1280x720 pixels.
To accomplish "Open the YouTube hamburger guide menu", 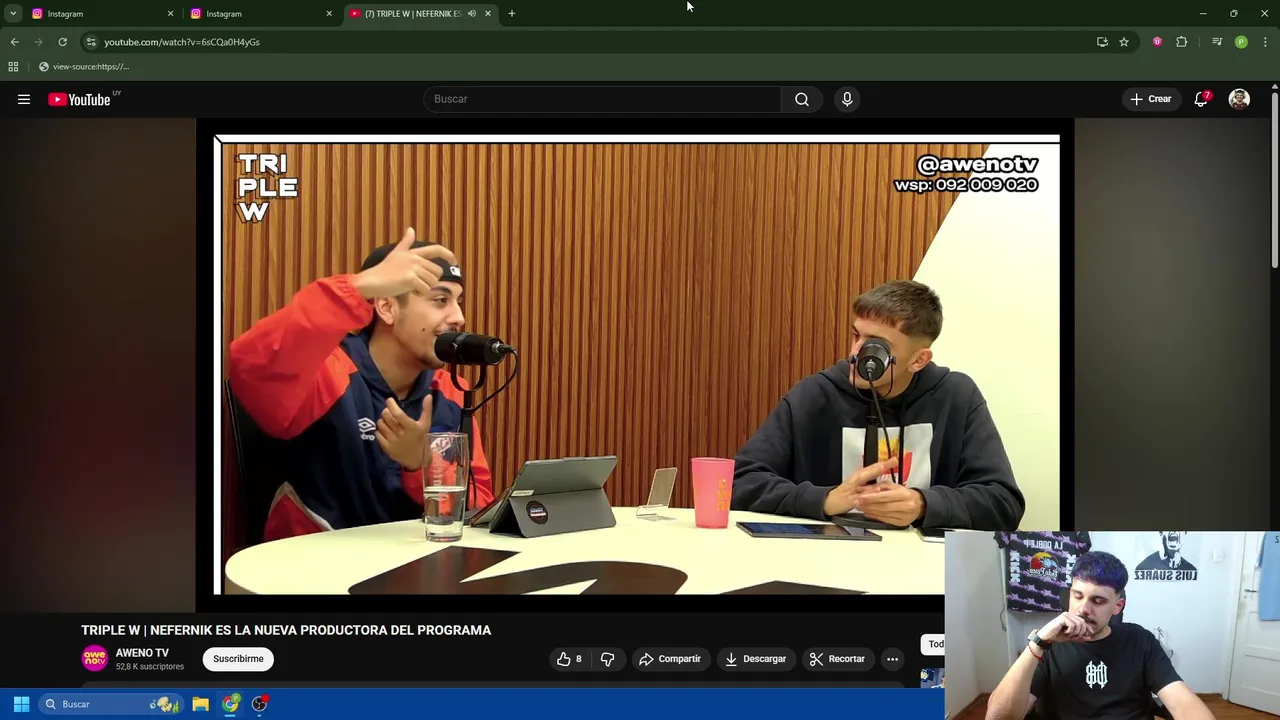I will [24, 99].
